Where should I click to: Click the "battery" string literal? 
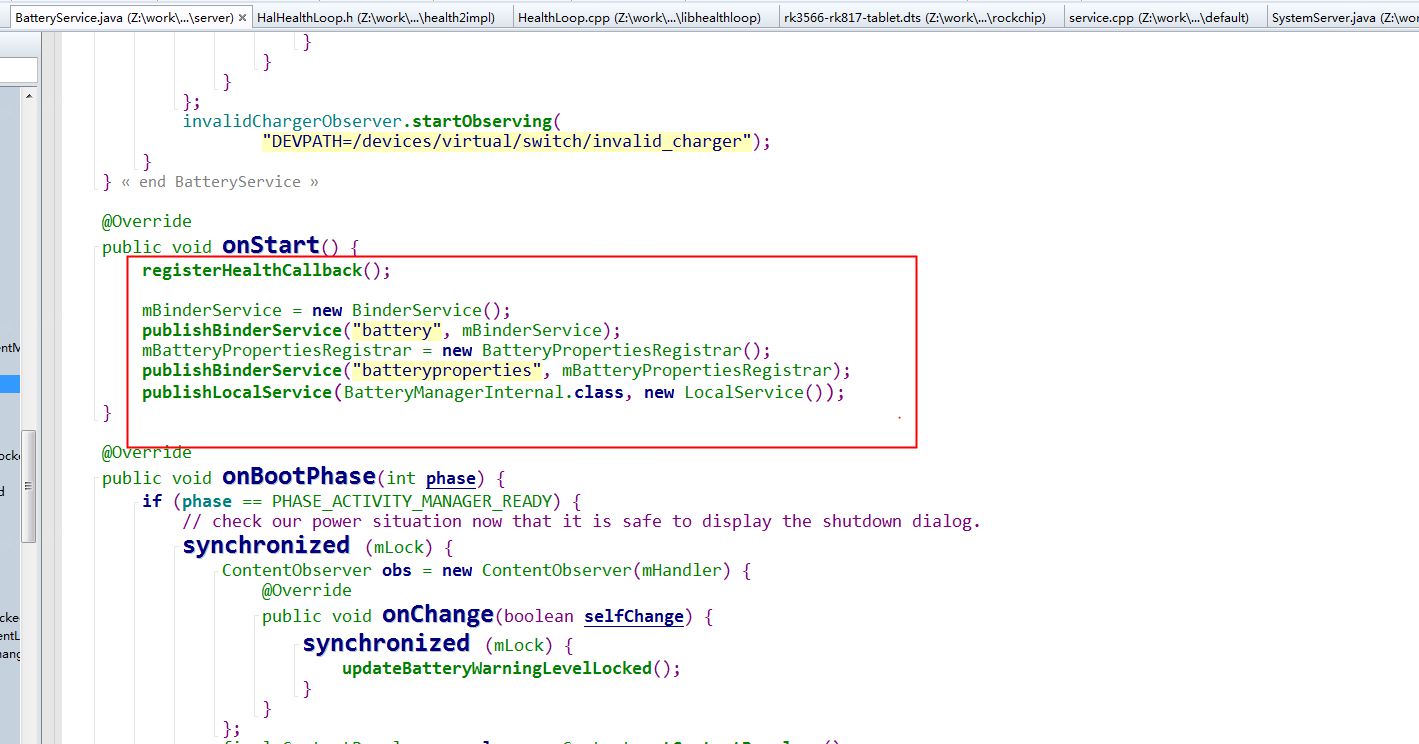point(396,330)
